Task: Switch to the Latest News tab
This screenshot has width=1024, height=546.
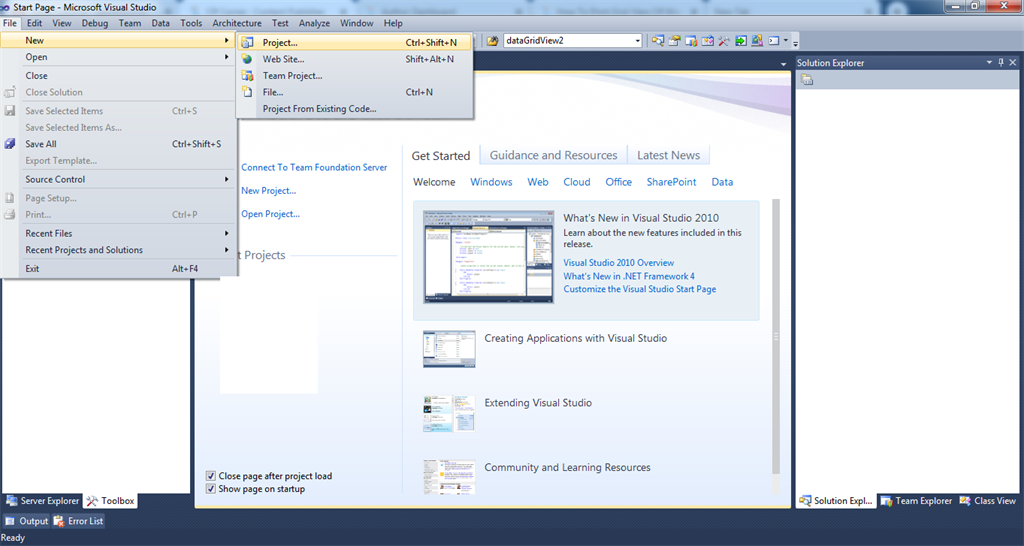Action: [668, 155]
